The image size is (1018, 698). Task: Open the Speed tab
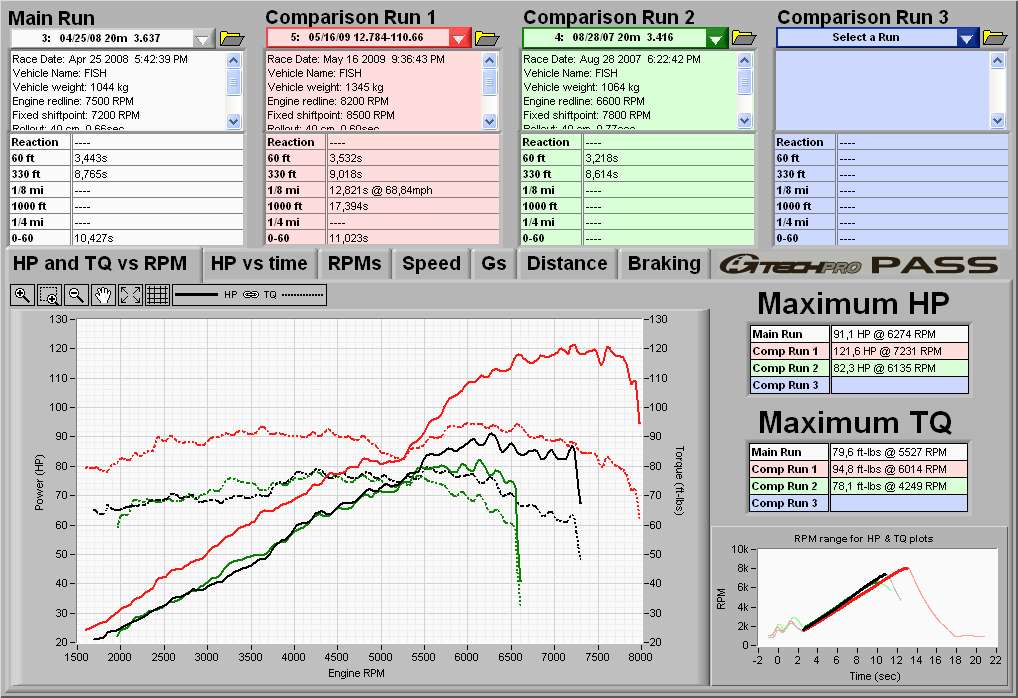431,264
